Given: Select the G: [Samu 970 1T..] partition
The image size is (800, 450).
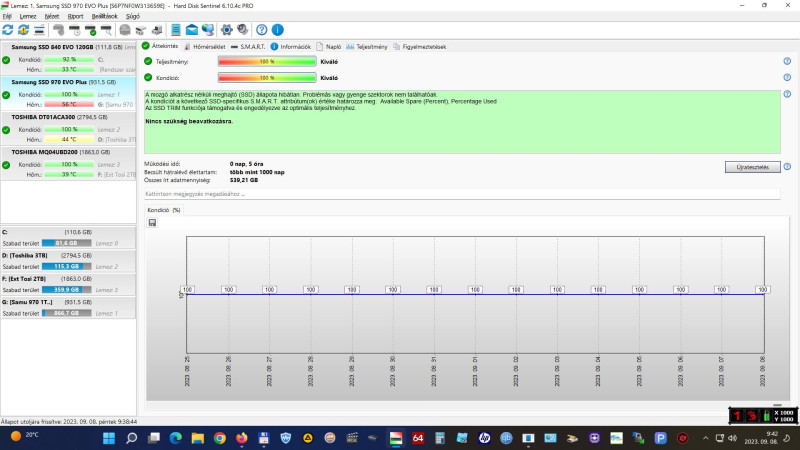Looking at the screenshot, I should 68,308.
